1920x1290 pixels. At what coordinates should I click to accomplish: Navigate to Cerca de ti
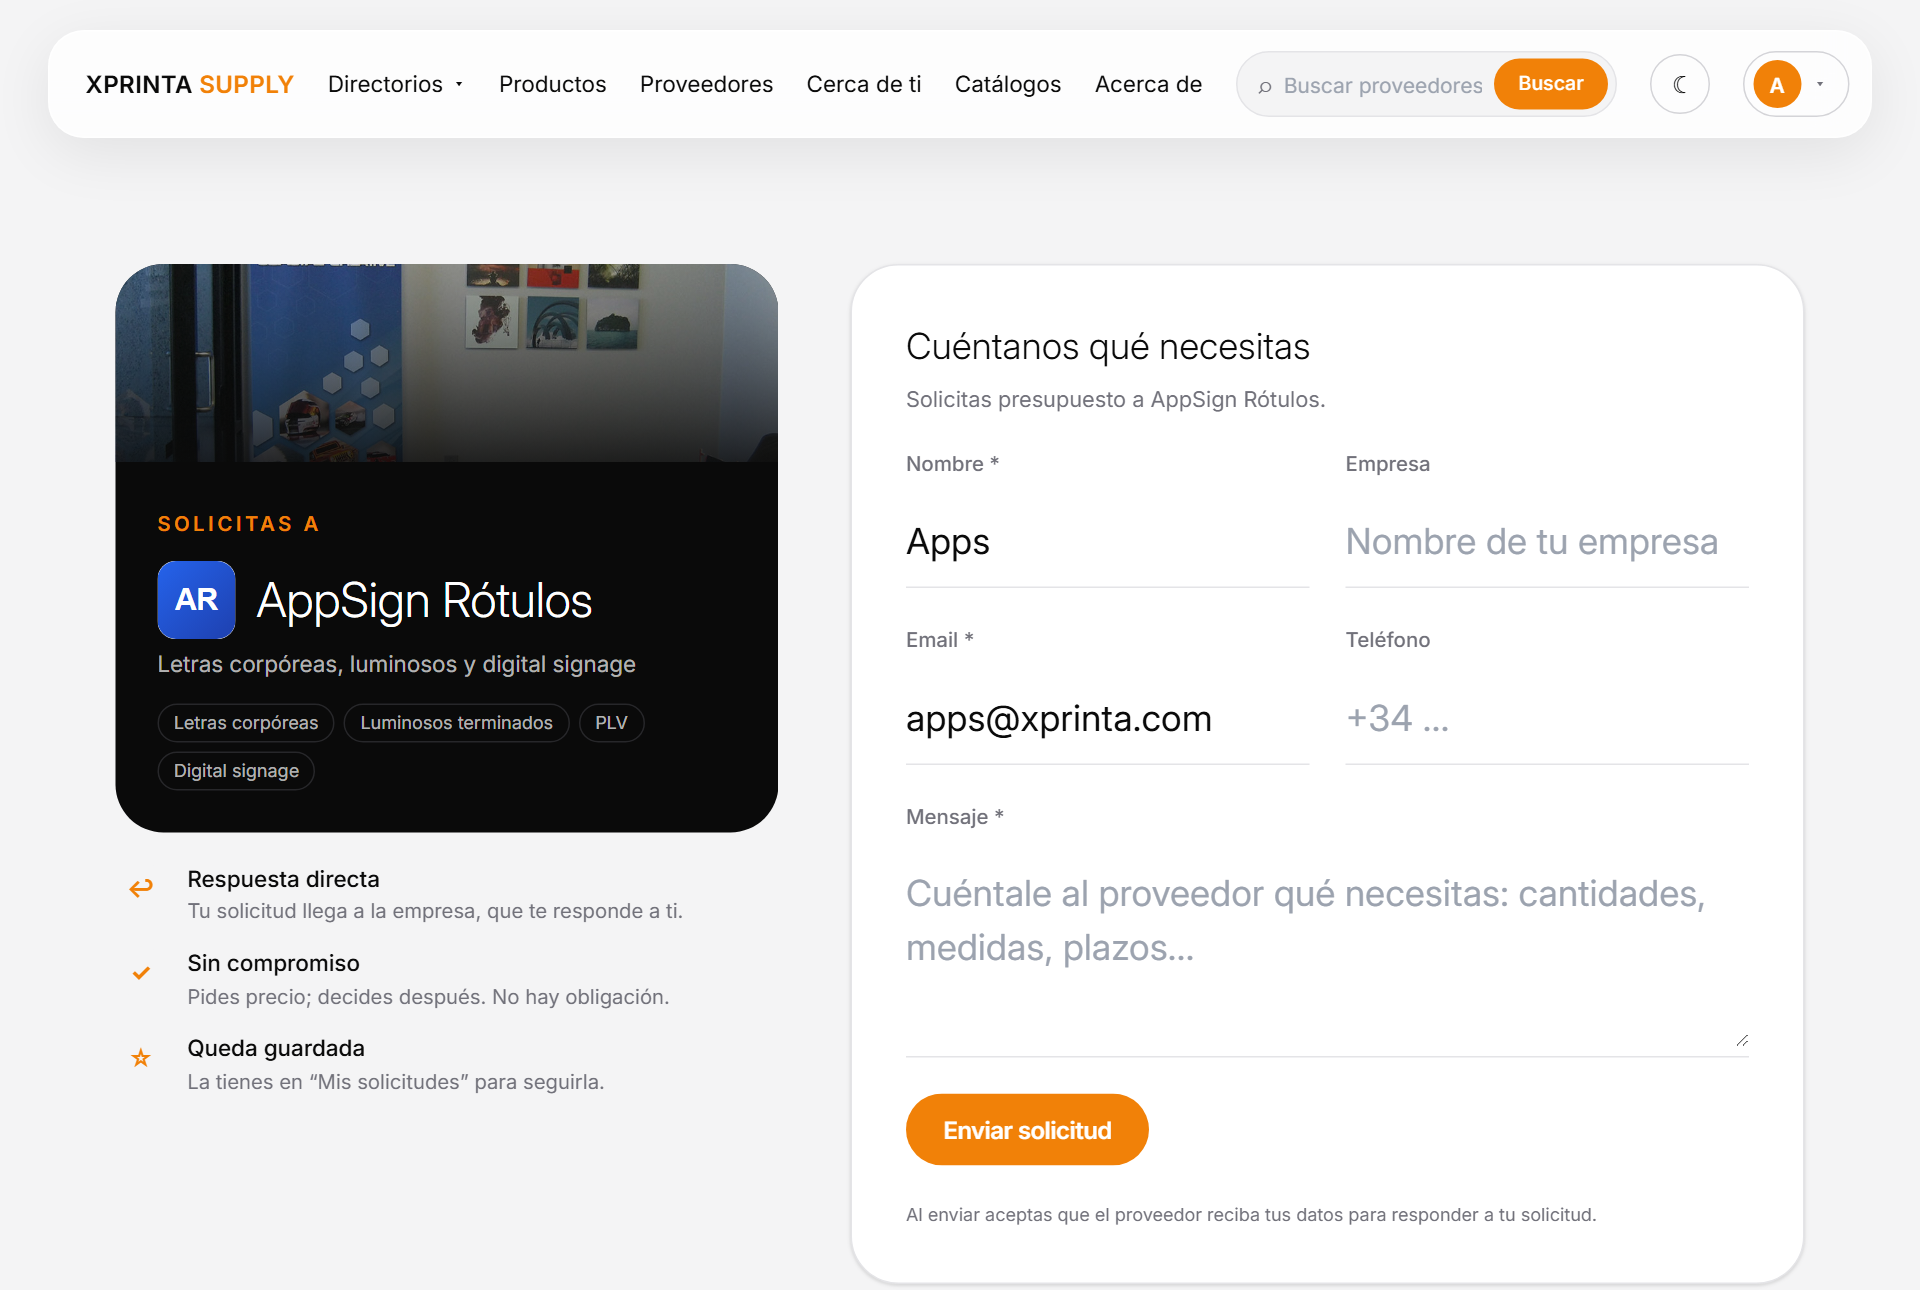(864, 84)
